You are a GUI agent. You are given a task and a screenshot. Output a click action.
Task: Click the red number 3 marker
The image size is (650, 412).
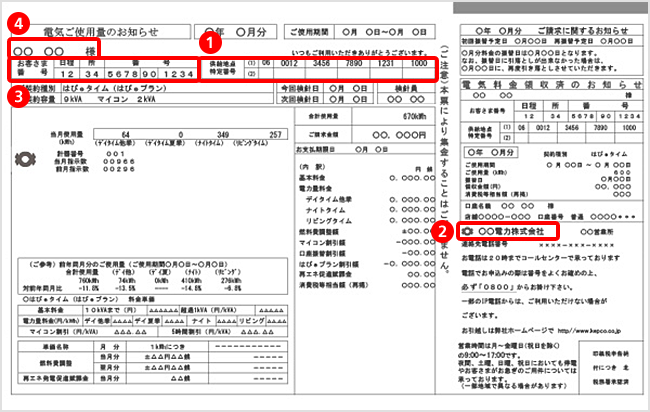point(13,96)
